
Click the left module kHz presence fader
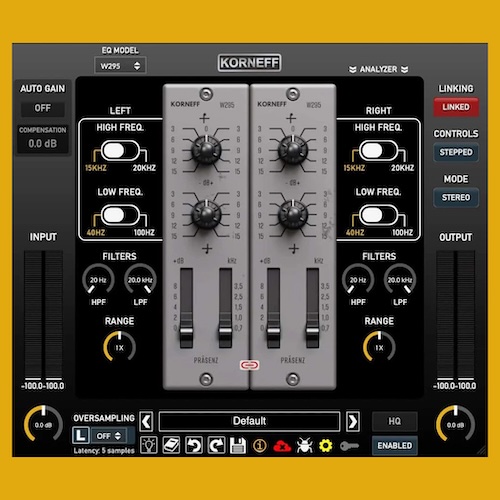(225, 331)
